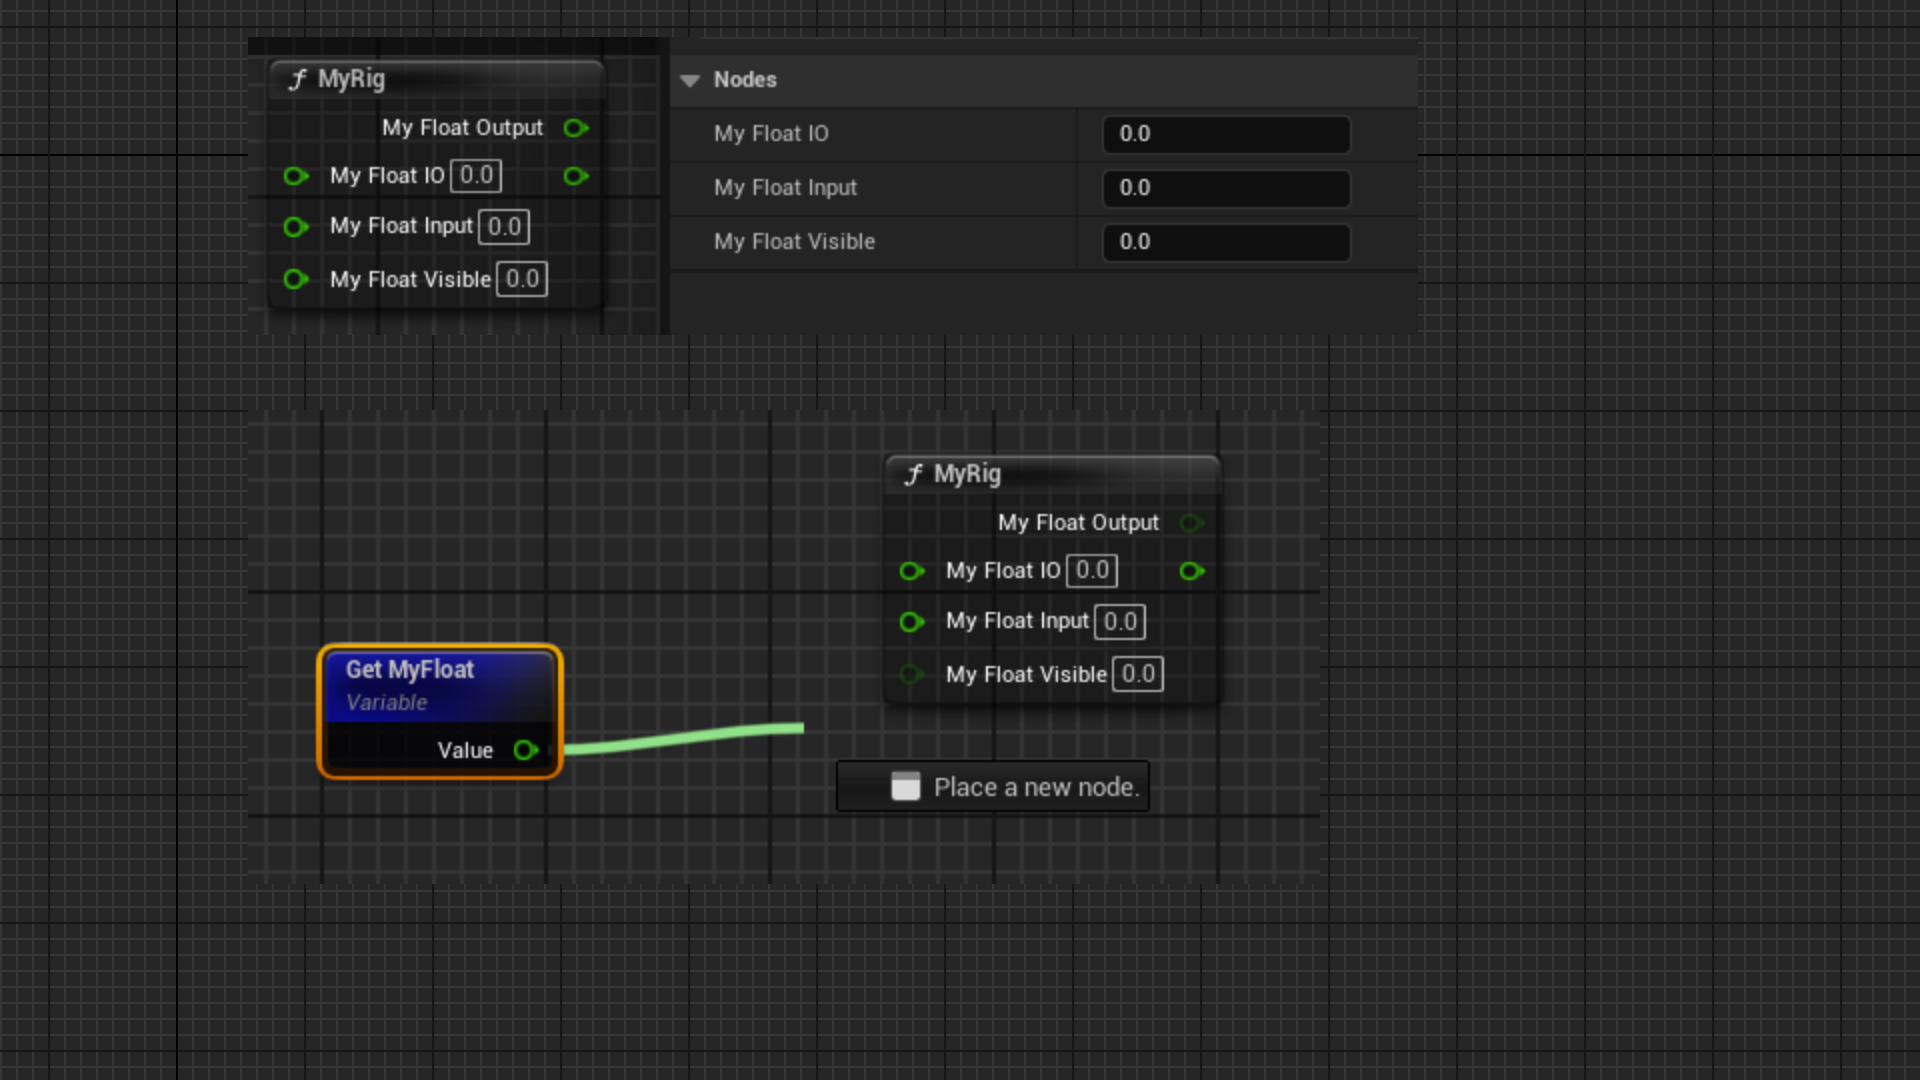Click My Float Visible inline value on lower node
Screen dimensions: 1920x1080
coord(1138,674)
